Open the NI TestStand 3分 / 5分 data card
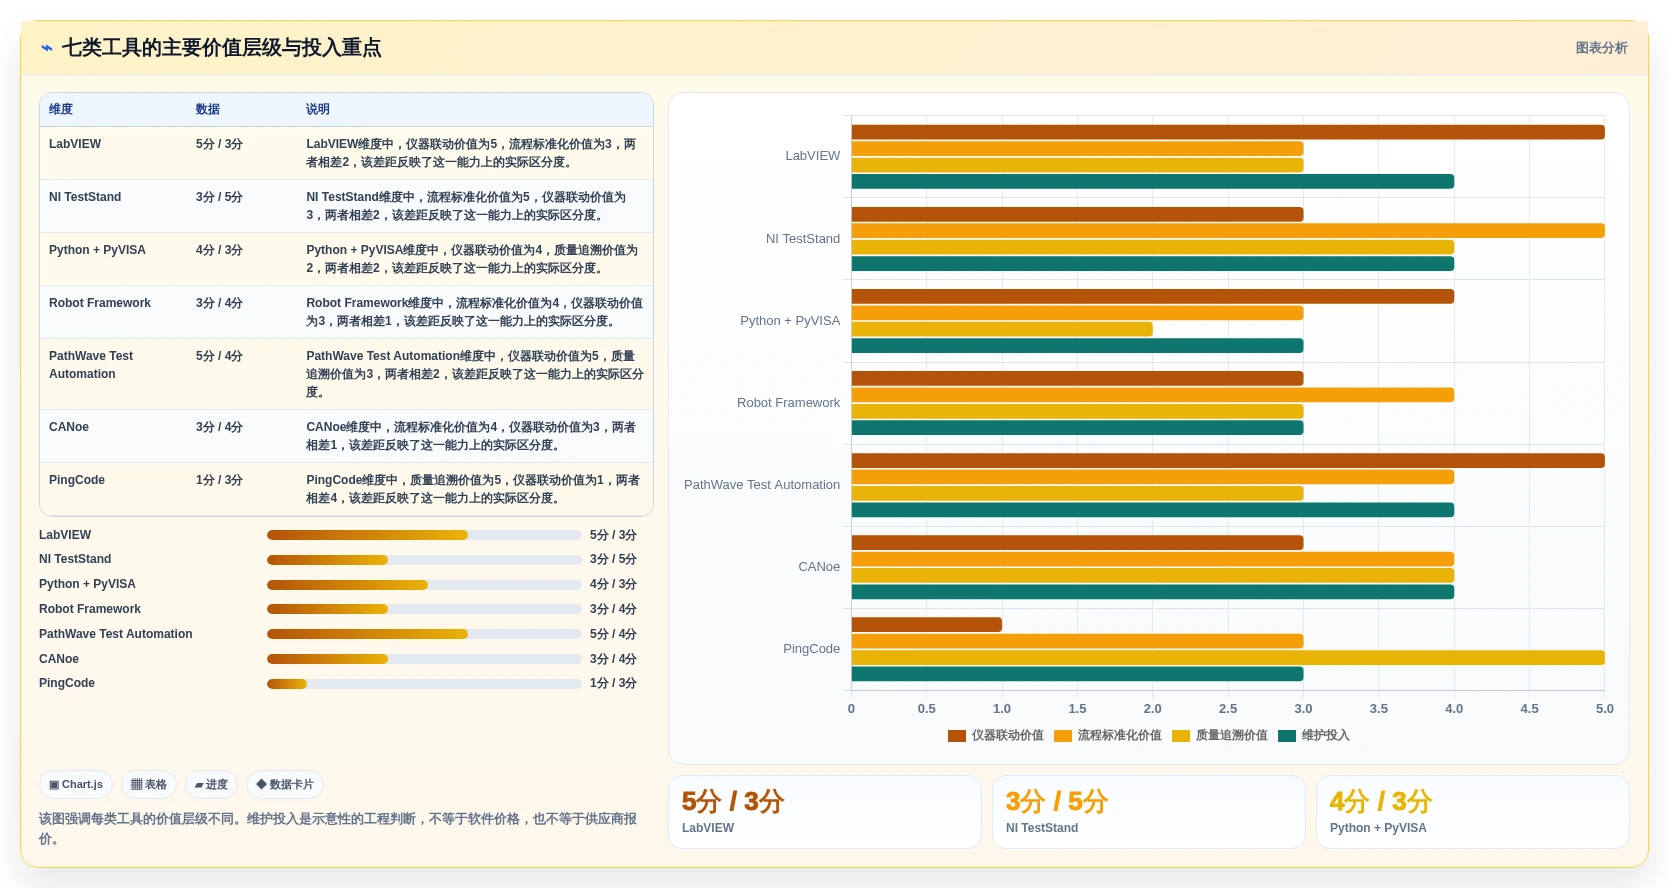The width and height of the screenshot is (1669, 888). 1149,812
